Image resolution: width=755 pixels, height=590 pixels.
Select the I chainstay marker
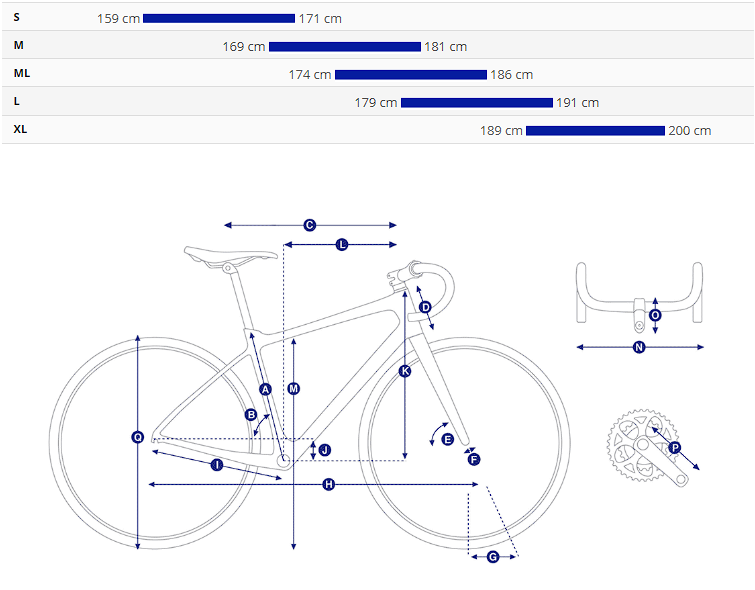click(217, 464)
